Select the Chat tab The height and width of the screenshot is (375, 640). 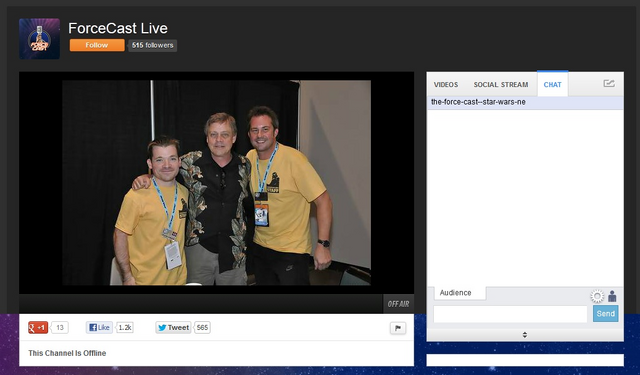tap(552, 84)
